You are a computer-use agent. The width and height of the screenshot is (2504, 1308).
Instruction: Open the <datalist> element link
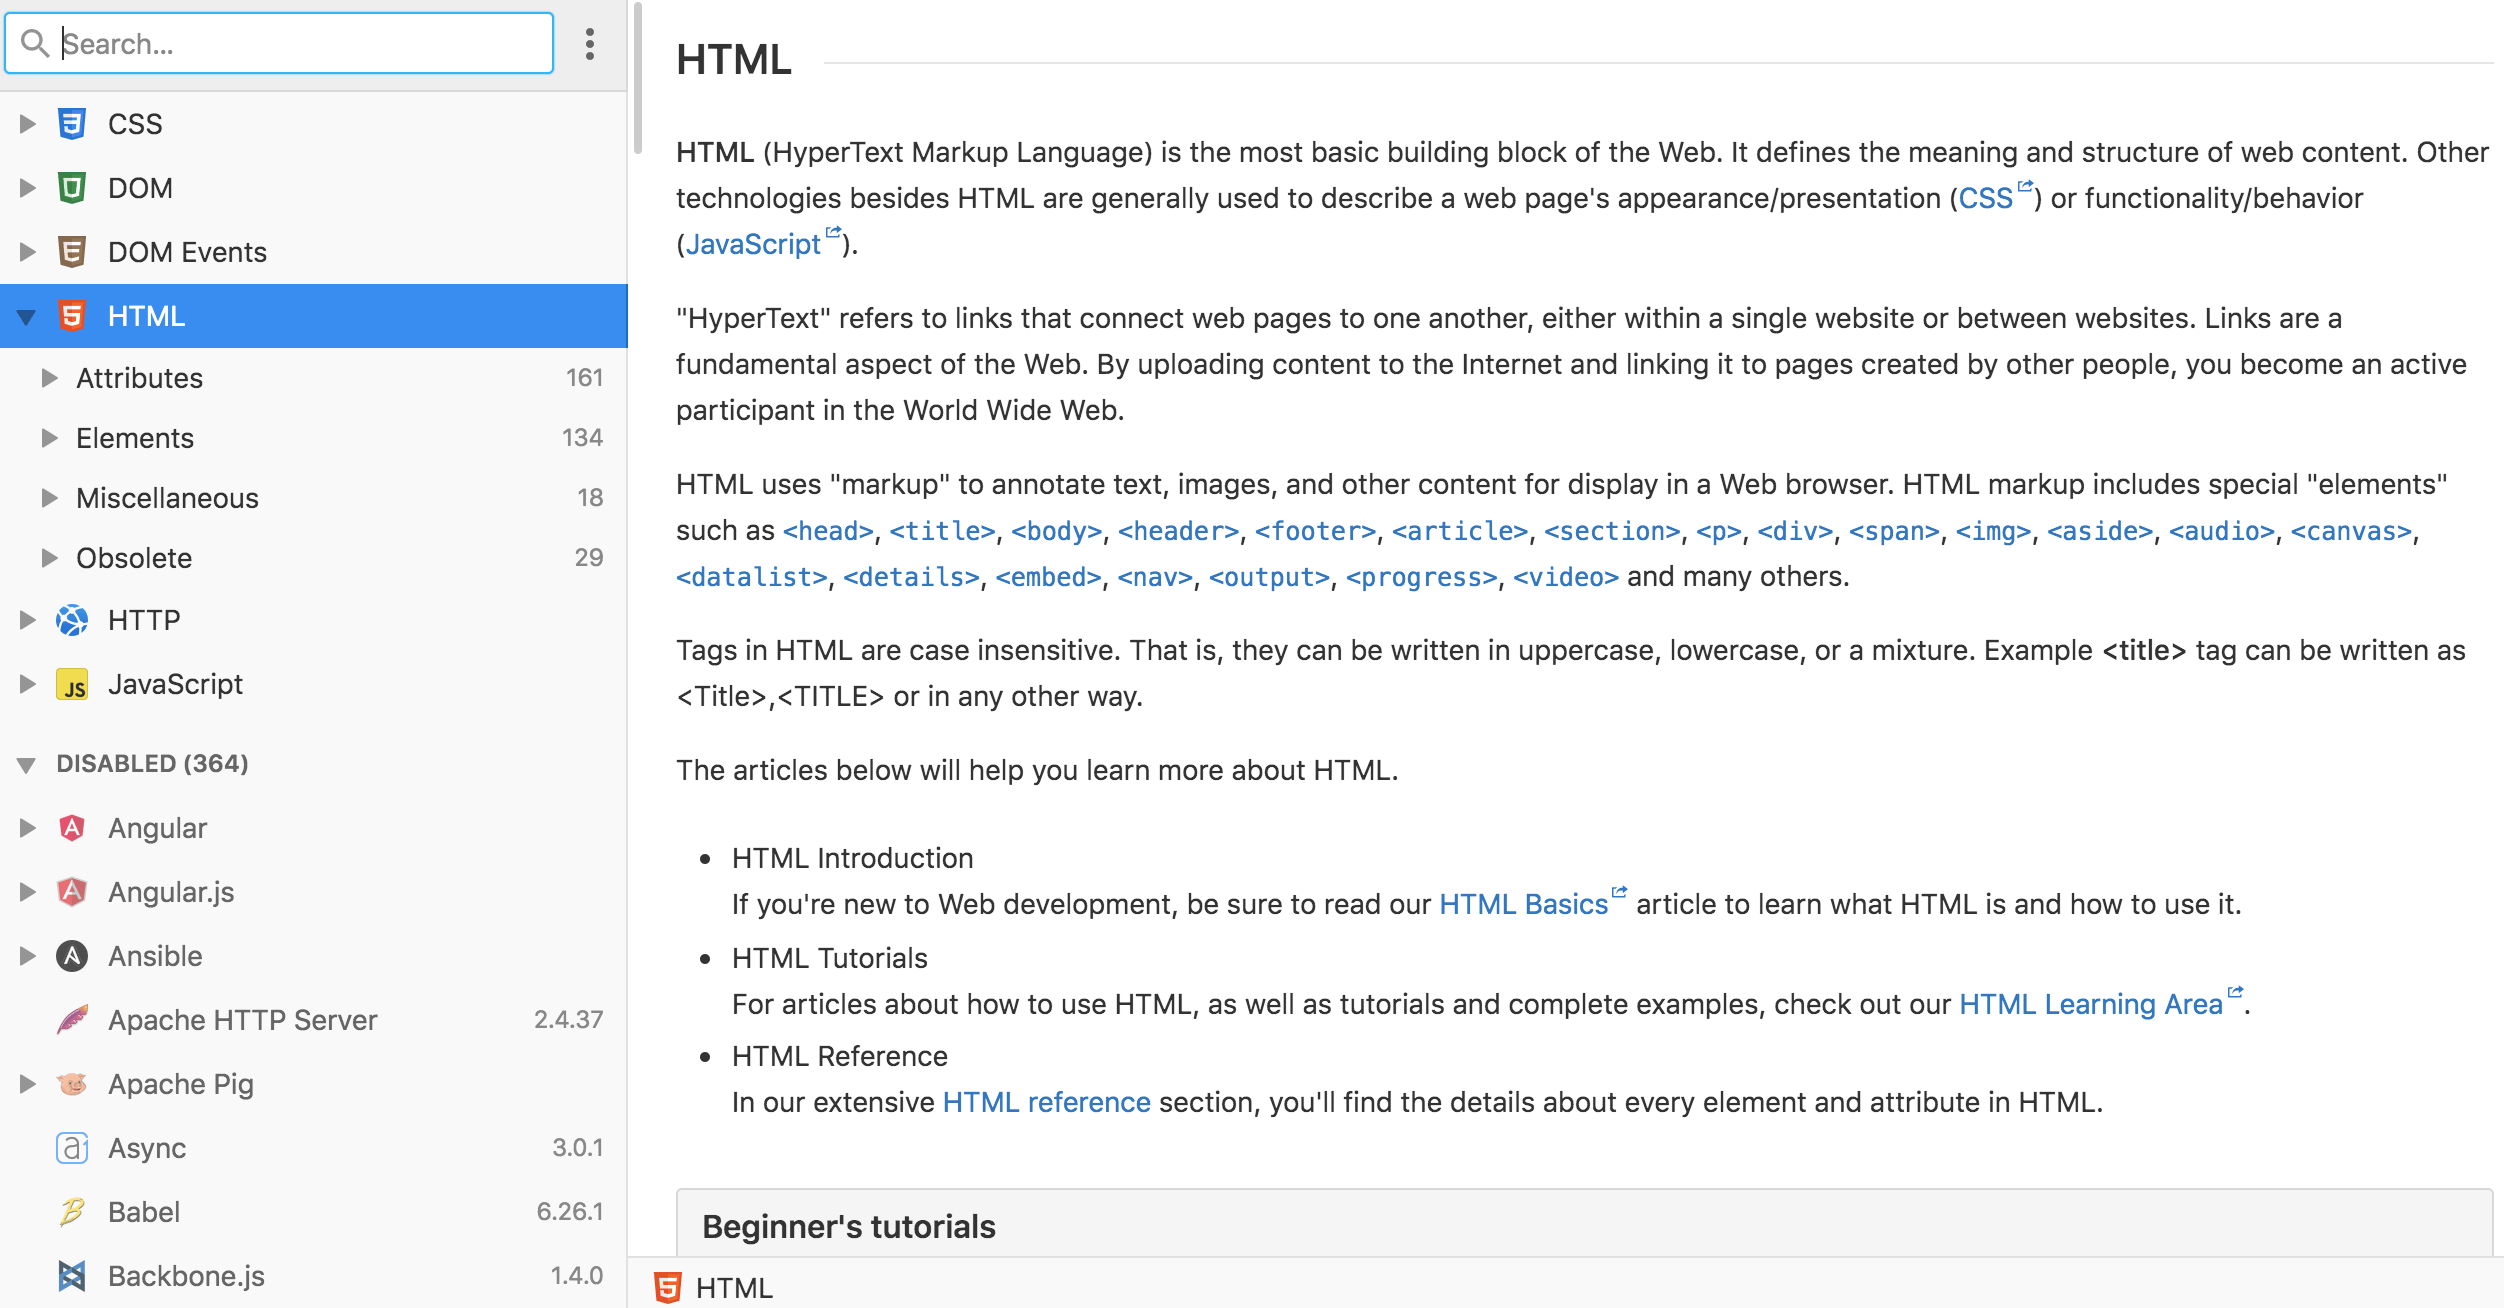tap(752, 577)
